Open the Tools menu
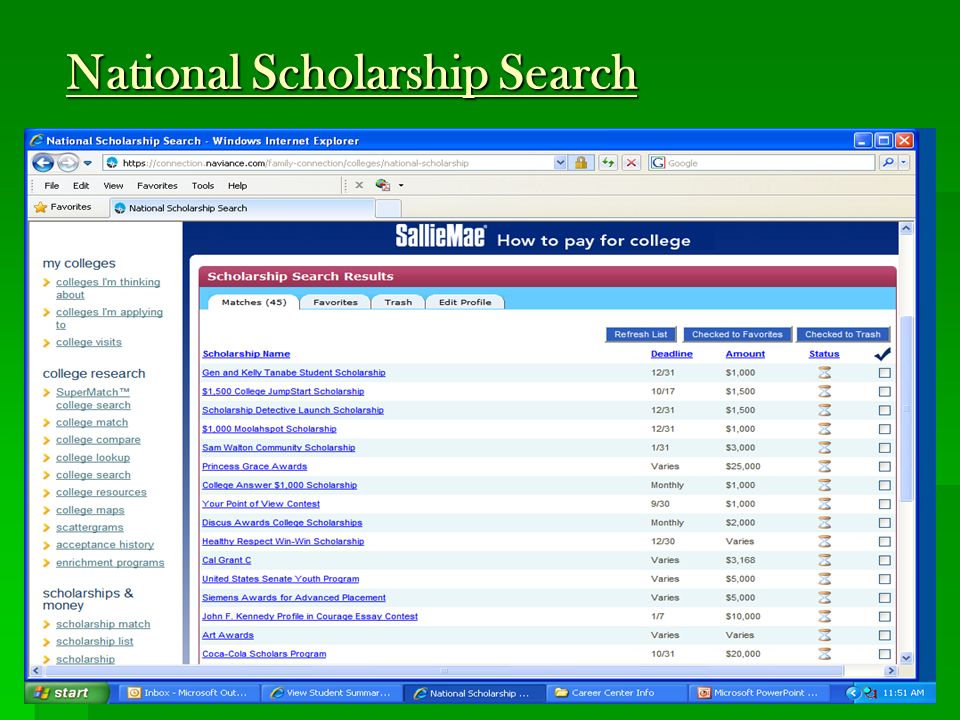Image resolution: width=960 pixels, height=720 pixels. (203, 186)
